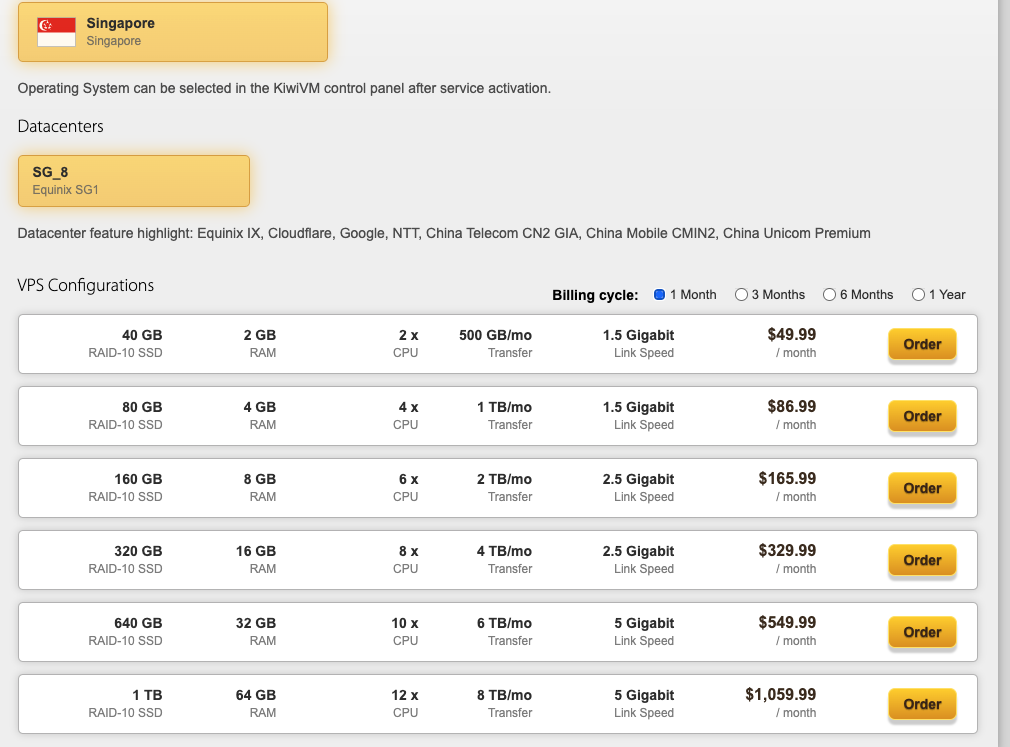Click the 160 GB storage value
Image resolution: width=1010 pixels, height=747 pixels.
click(x=138, y=480)
